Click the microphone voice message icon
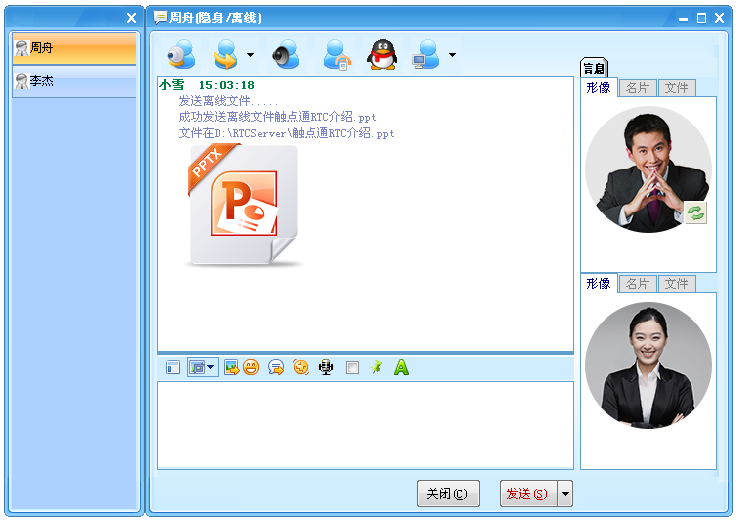The height and width of the screenshot is (521, 738). pos(325,368)
